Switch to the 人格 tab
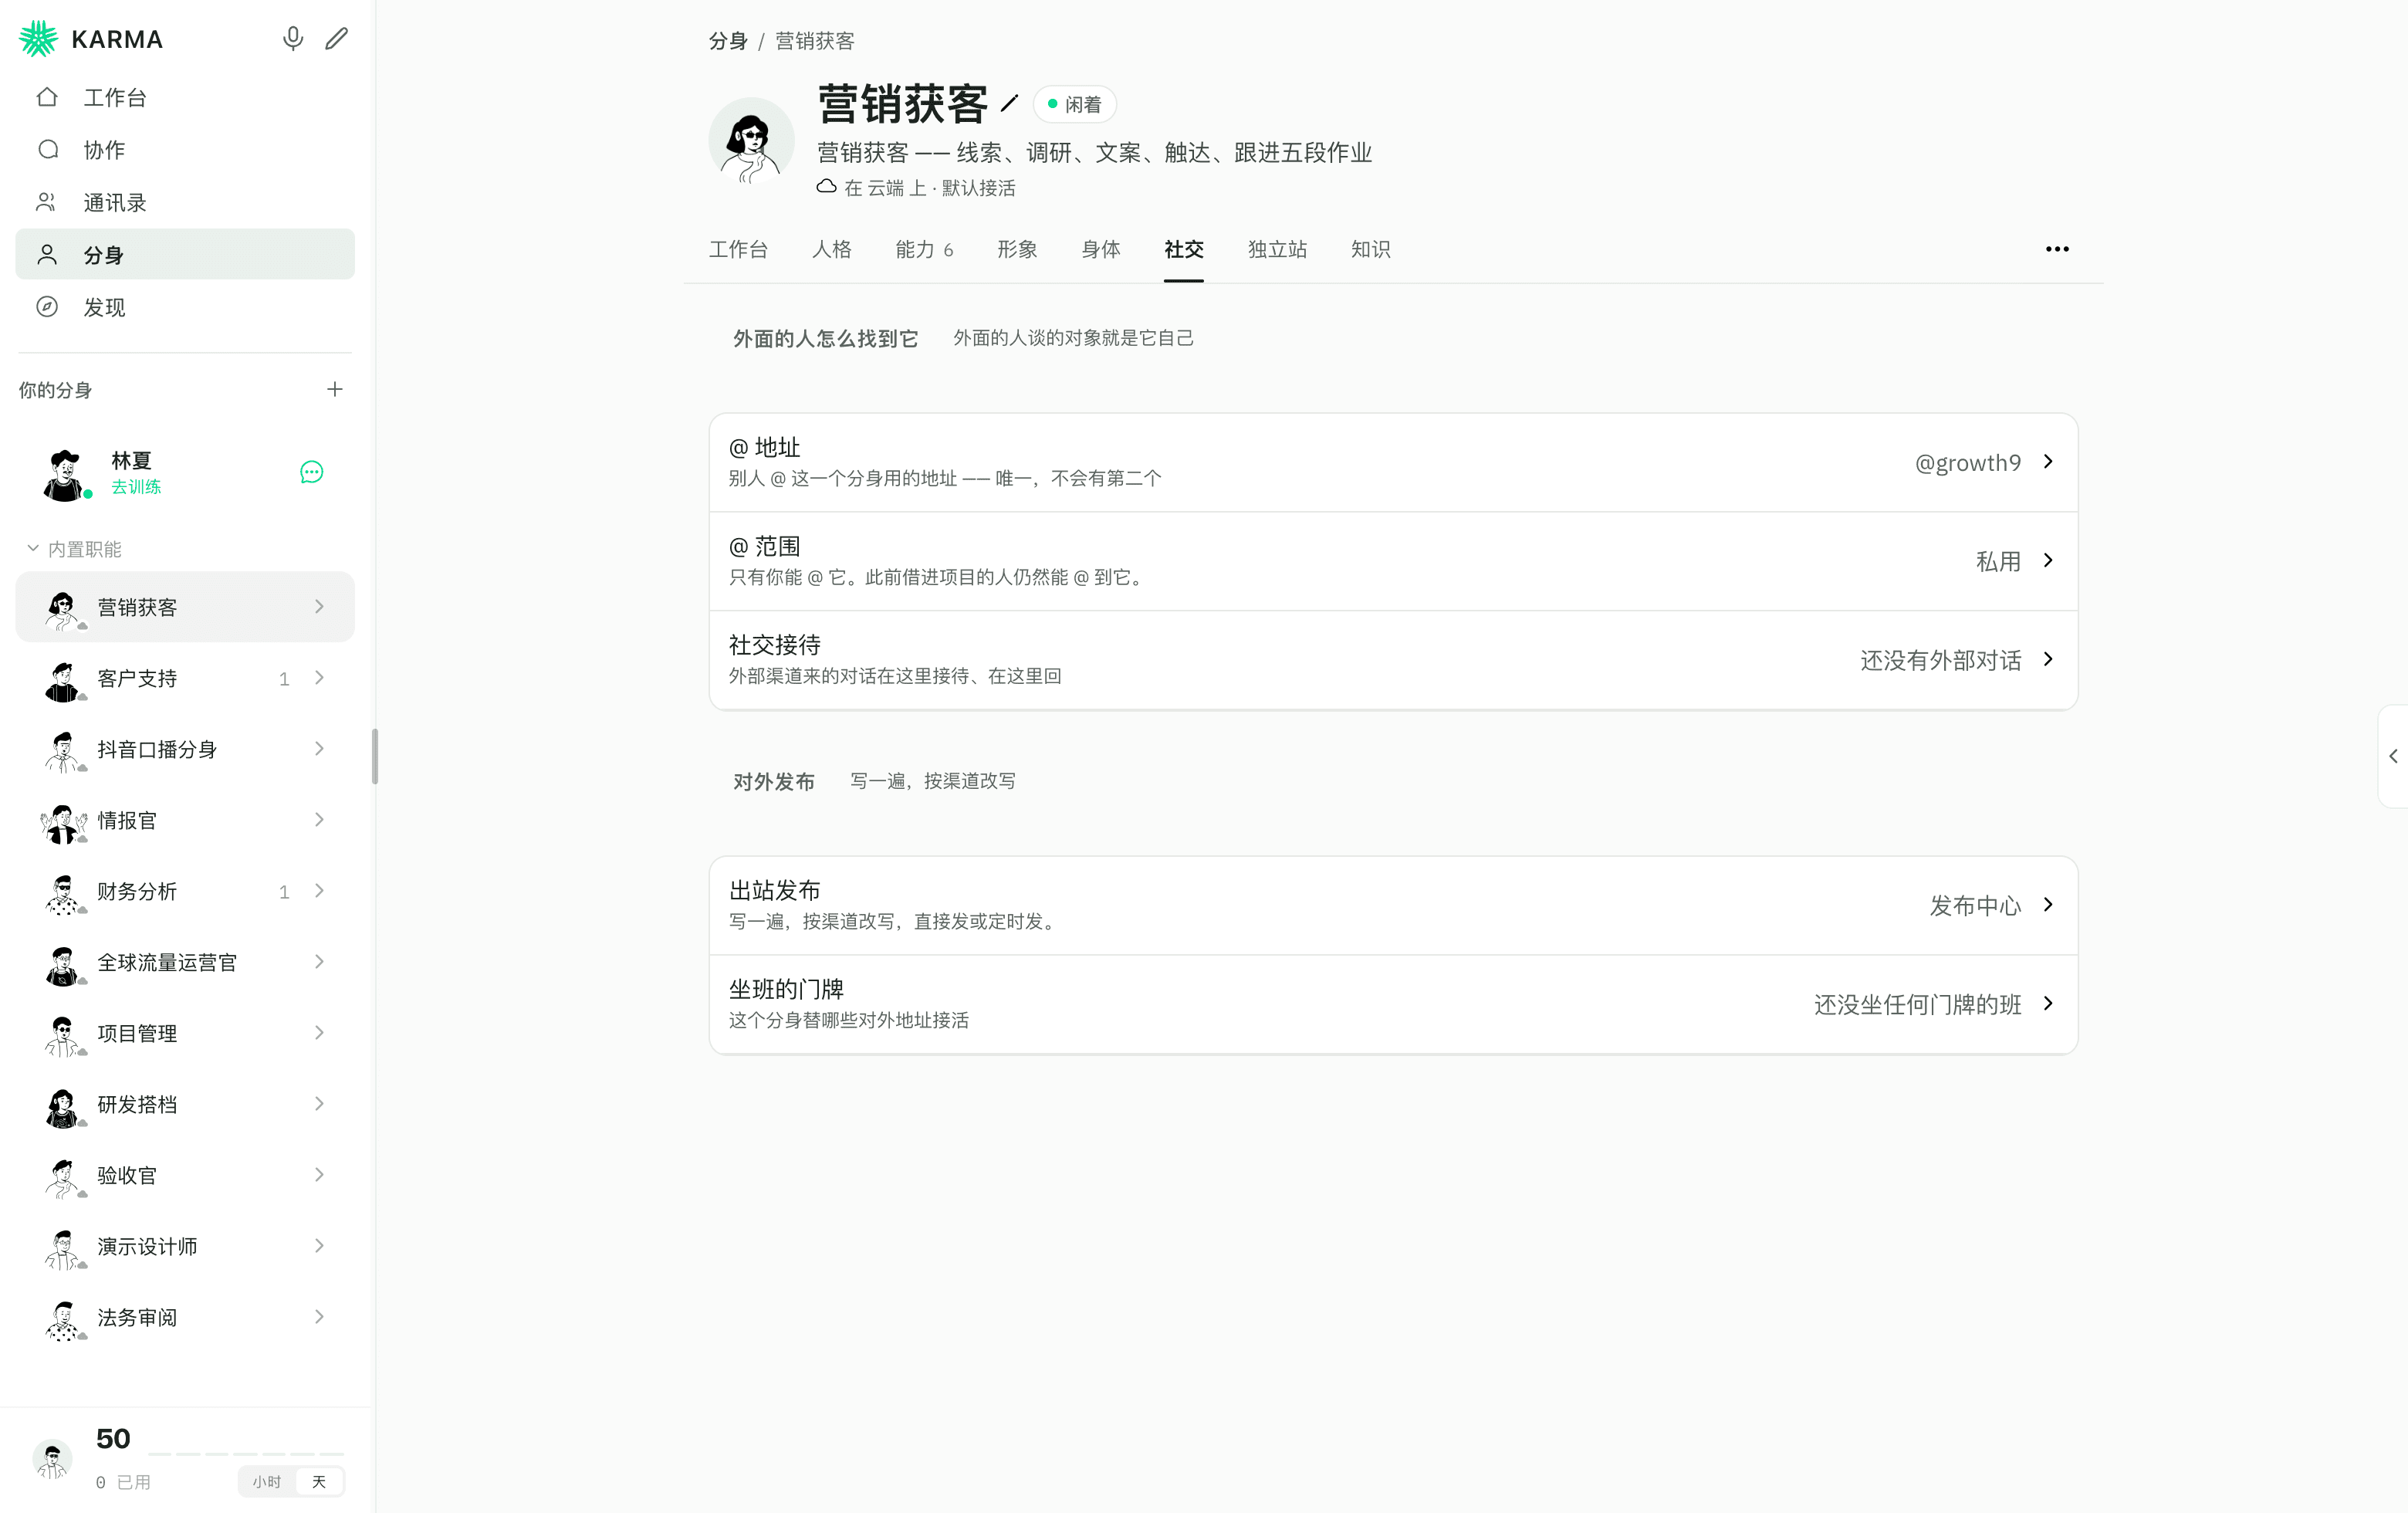This screenshot has width=2408, height=1513. (x=831, y=249)
